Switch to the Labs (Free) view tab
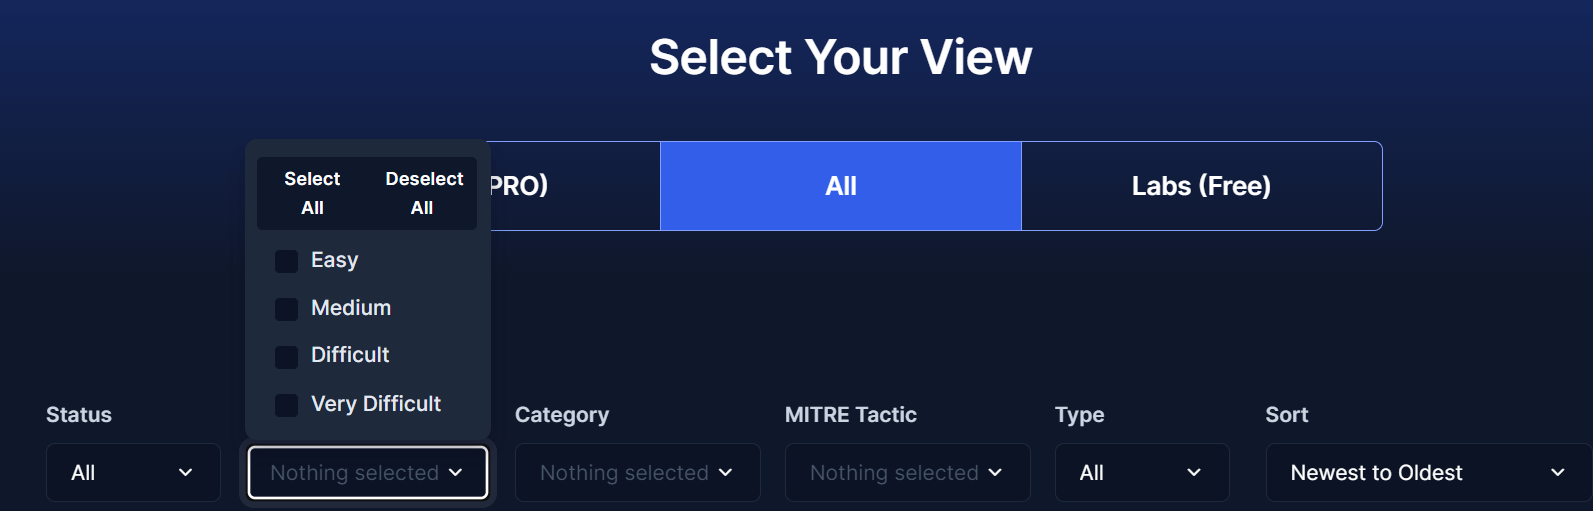The height and width of the screenshot is (511, 1593). (1201, 186)
